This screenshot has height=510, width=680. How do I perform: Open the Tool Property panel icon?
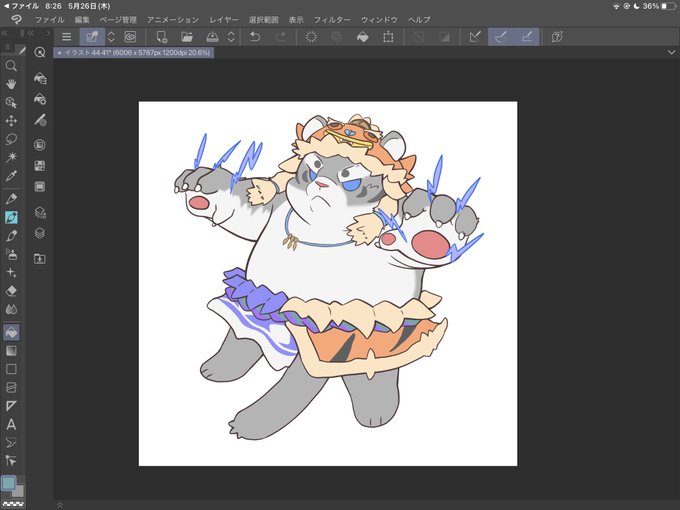[x=39, y=99]
